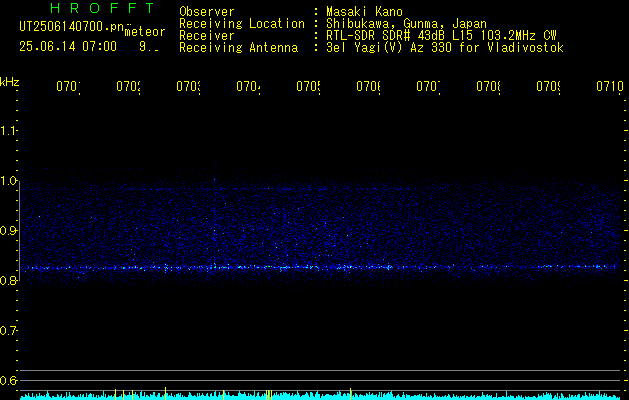Select the Receiving Antenna label

pyautogui.click(x=239, y=48)
